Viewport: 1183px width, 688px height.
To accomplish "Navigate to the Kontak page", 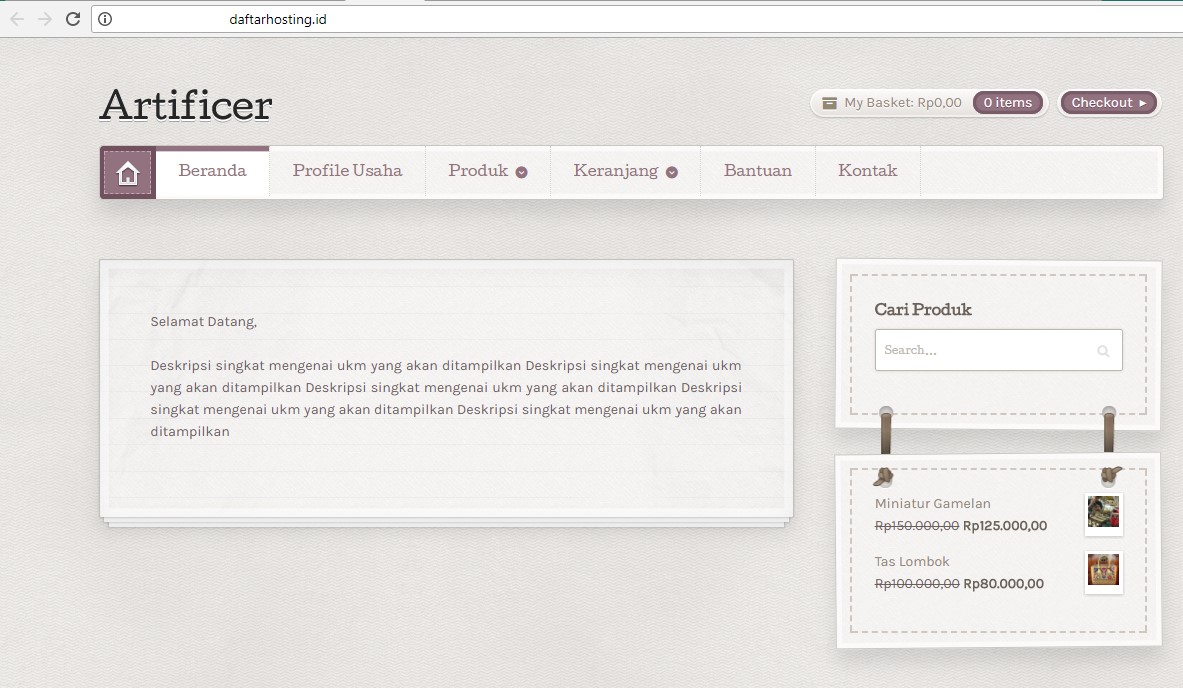I will (x=867, y=171).
